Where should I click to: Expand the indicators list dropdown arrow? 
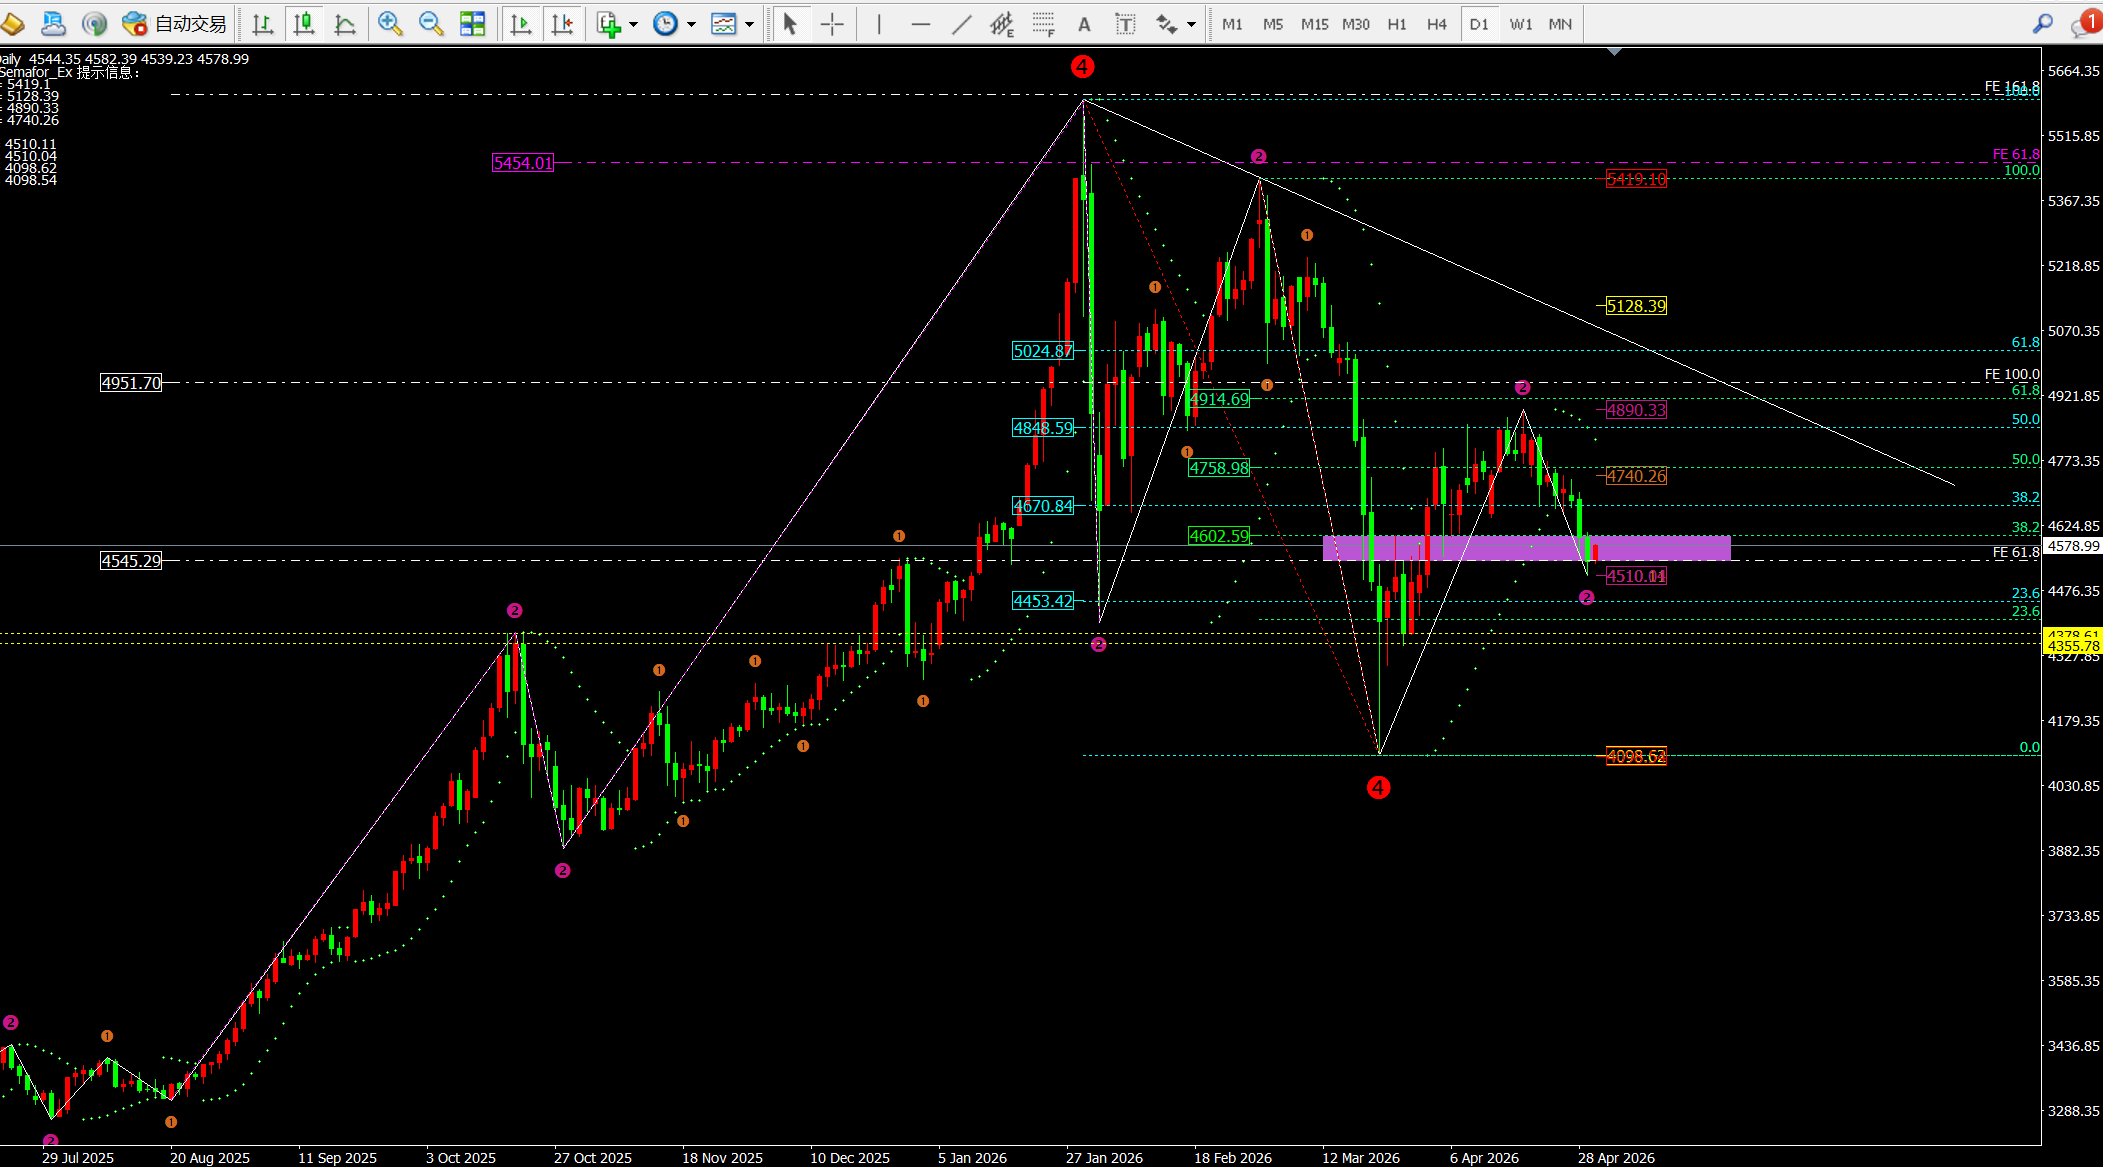click(x=633, y=24)
